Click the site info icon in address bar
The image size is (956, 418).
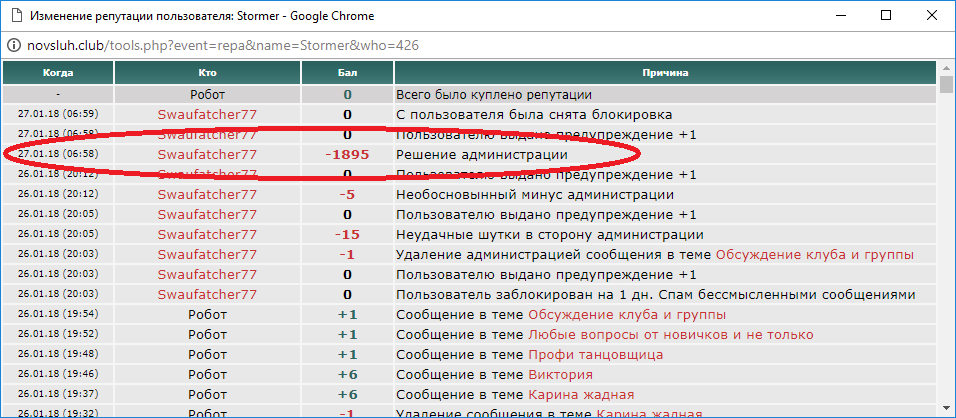tap(15, 46)
